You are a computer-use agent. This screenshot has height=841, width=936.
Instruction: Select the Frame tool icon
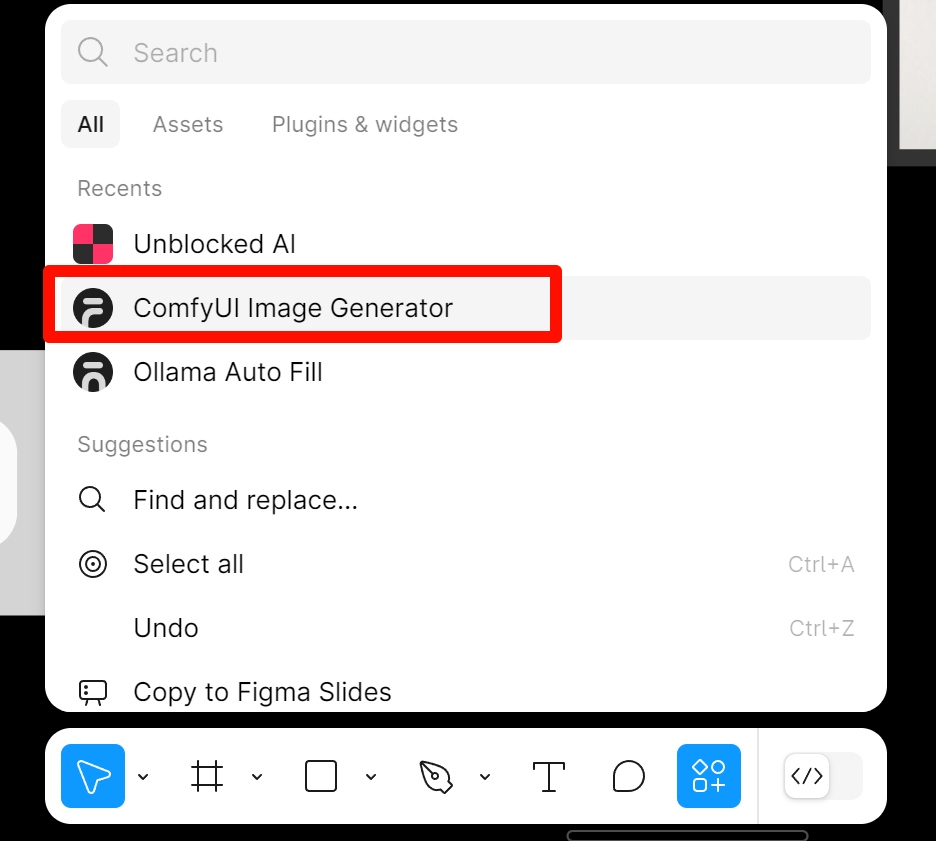click(x=207, y=776)
